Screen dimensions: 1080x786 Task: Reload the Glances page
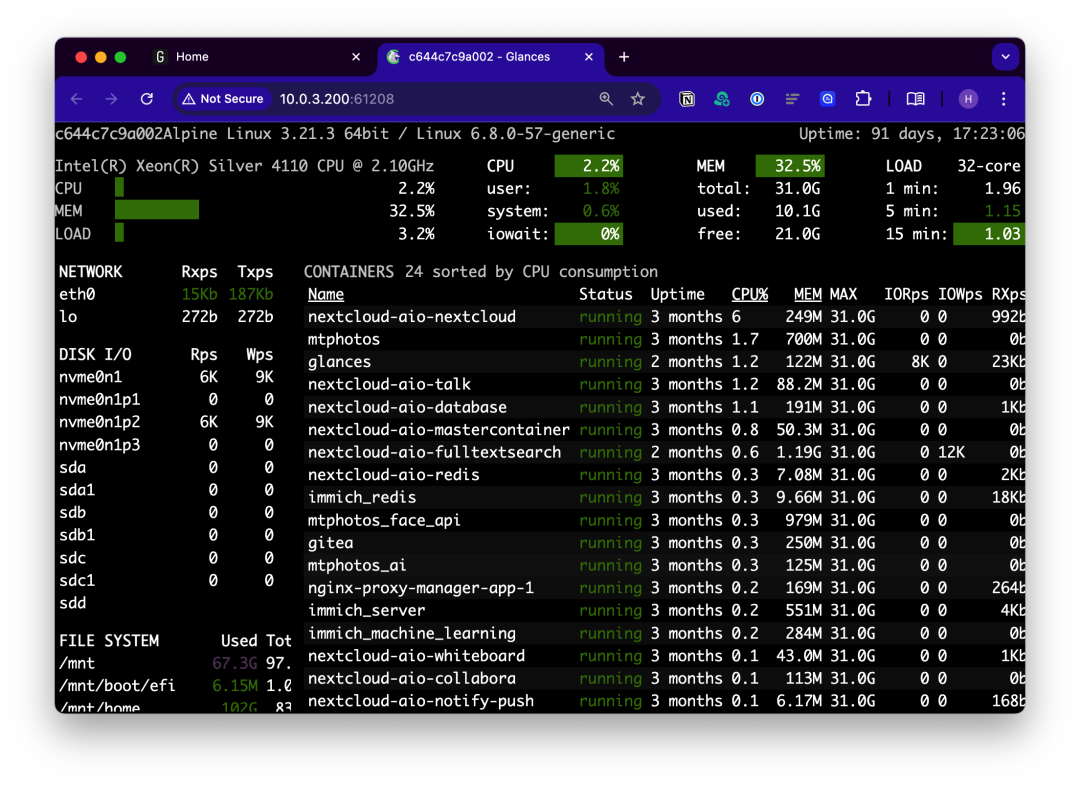tap(146, 99)
